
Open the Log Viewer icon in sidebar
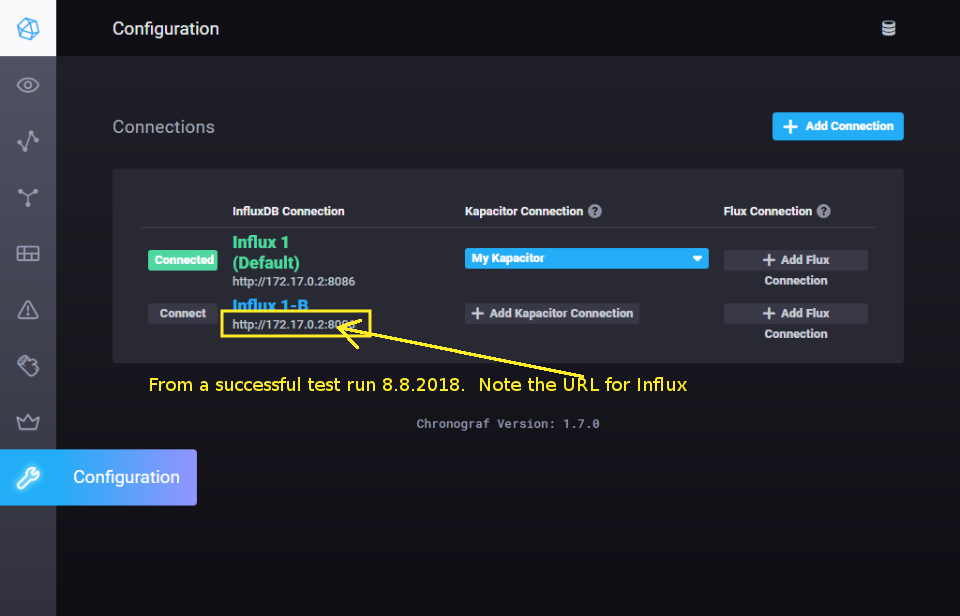point(27,365)
